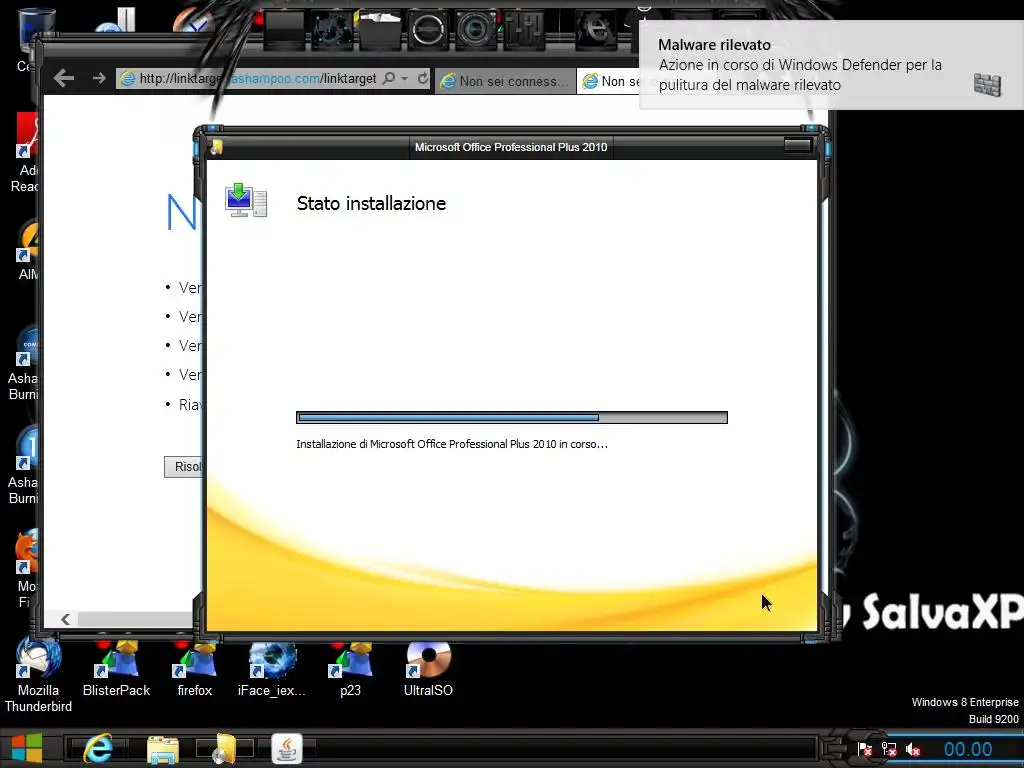Click the 'Microsoft Office Professional Plus 2010' title
This screenshot has height=768, width=1024.
click(x=511, y=147)
